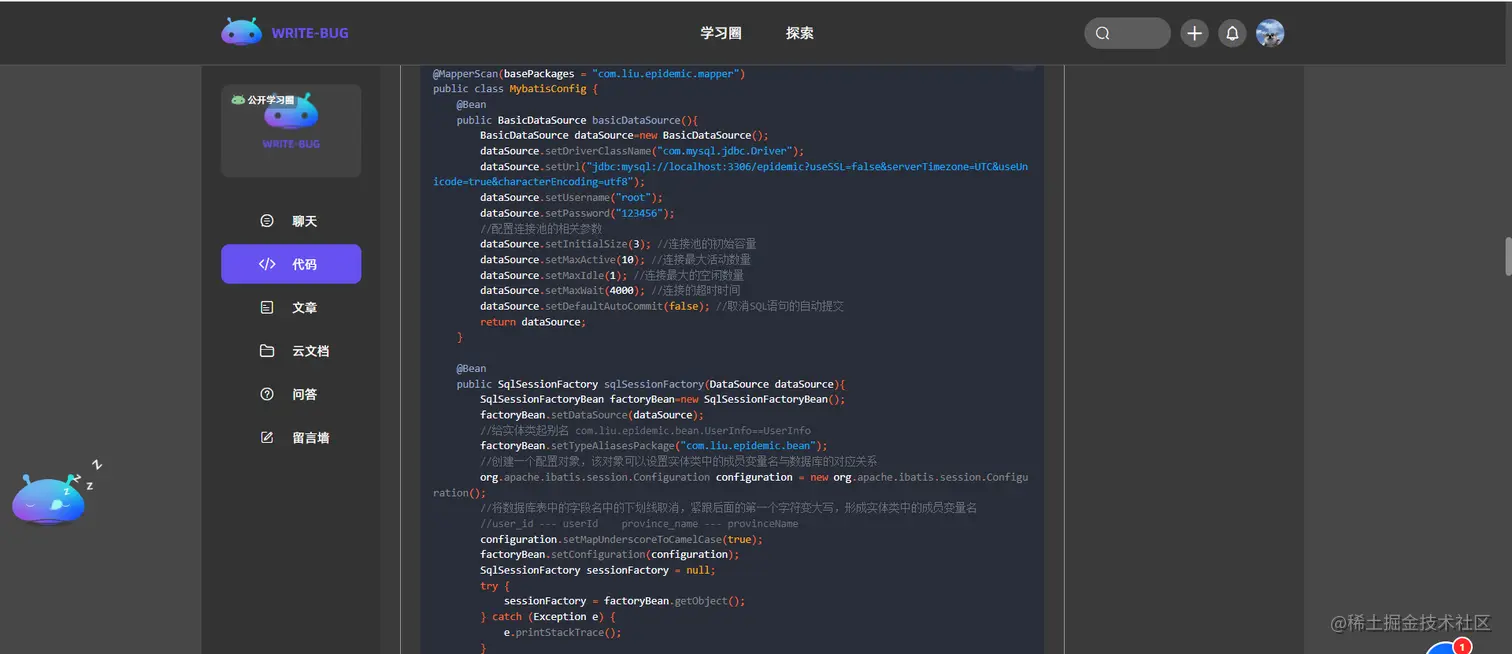This screenshot has height=654, width=1512.
Task: Click the "return dataSource;" line
Action: [533, 322]
